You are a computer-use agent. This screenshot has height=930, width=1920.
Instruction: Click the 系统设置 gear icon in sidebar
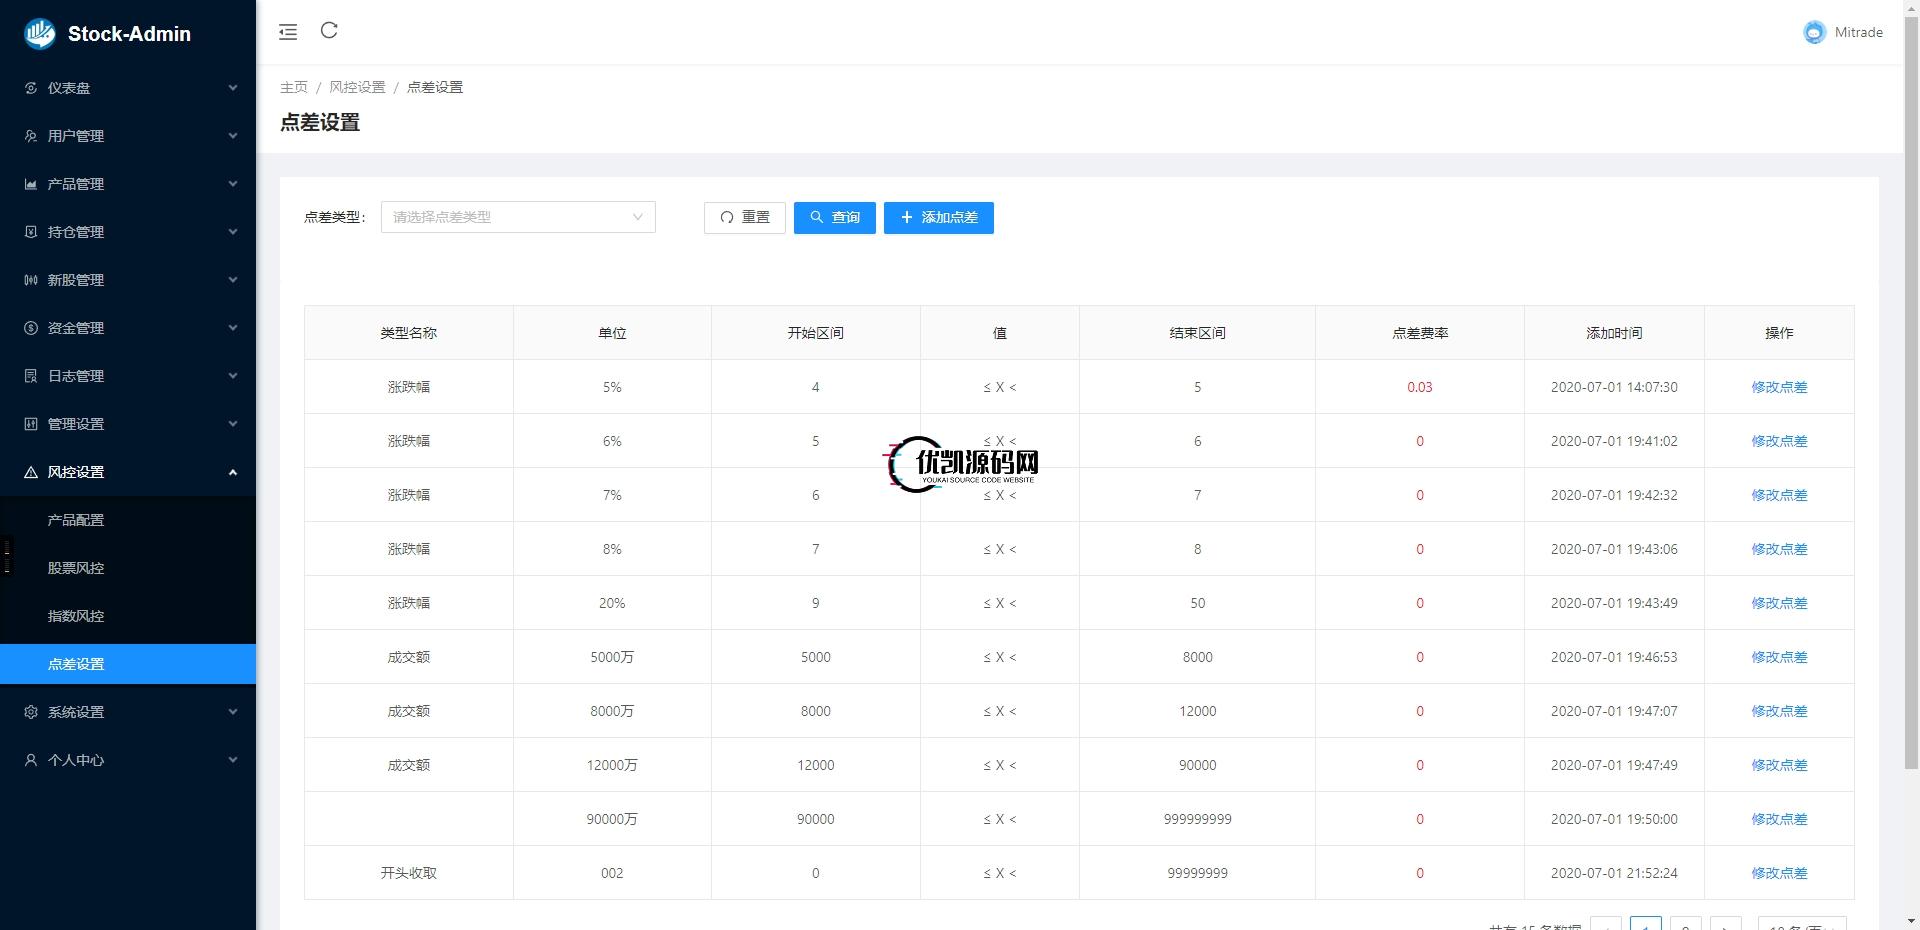(31, 712)
